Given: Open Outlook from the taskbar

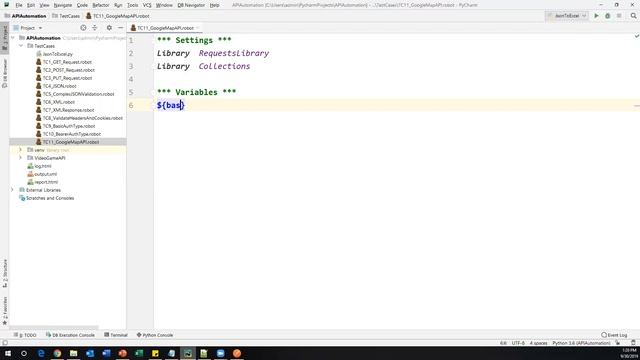Looking at the screenshot, I should point(90,353).
